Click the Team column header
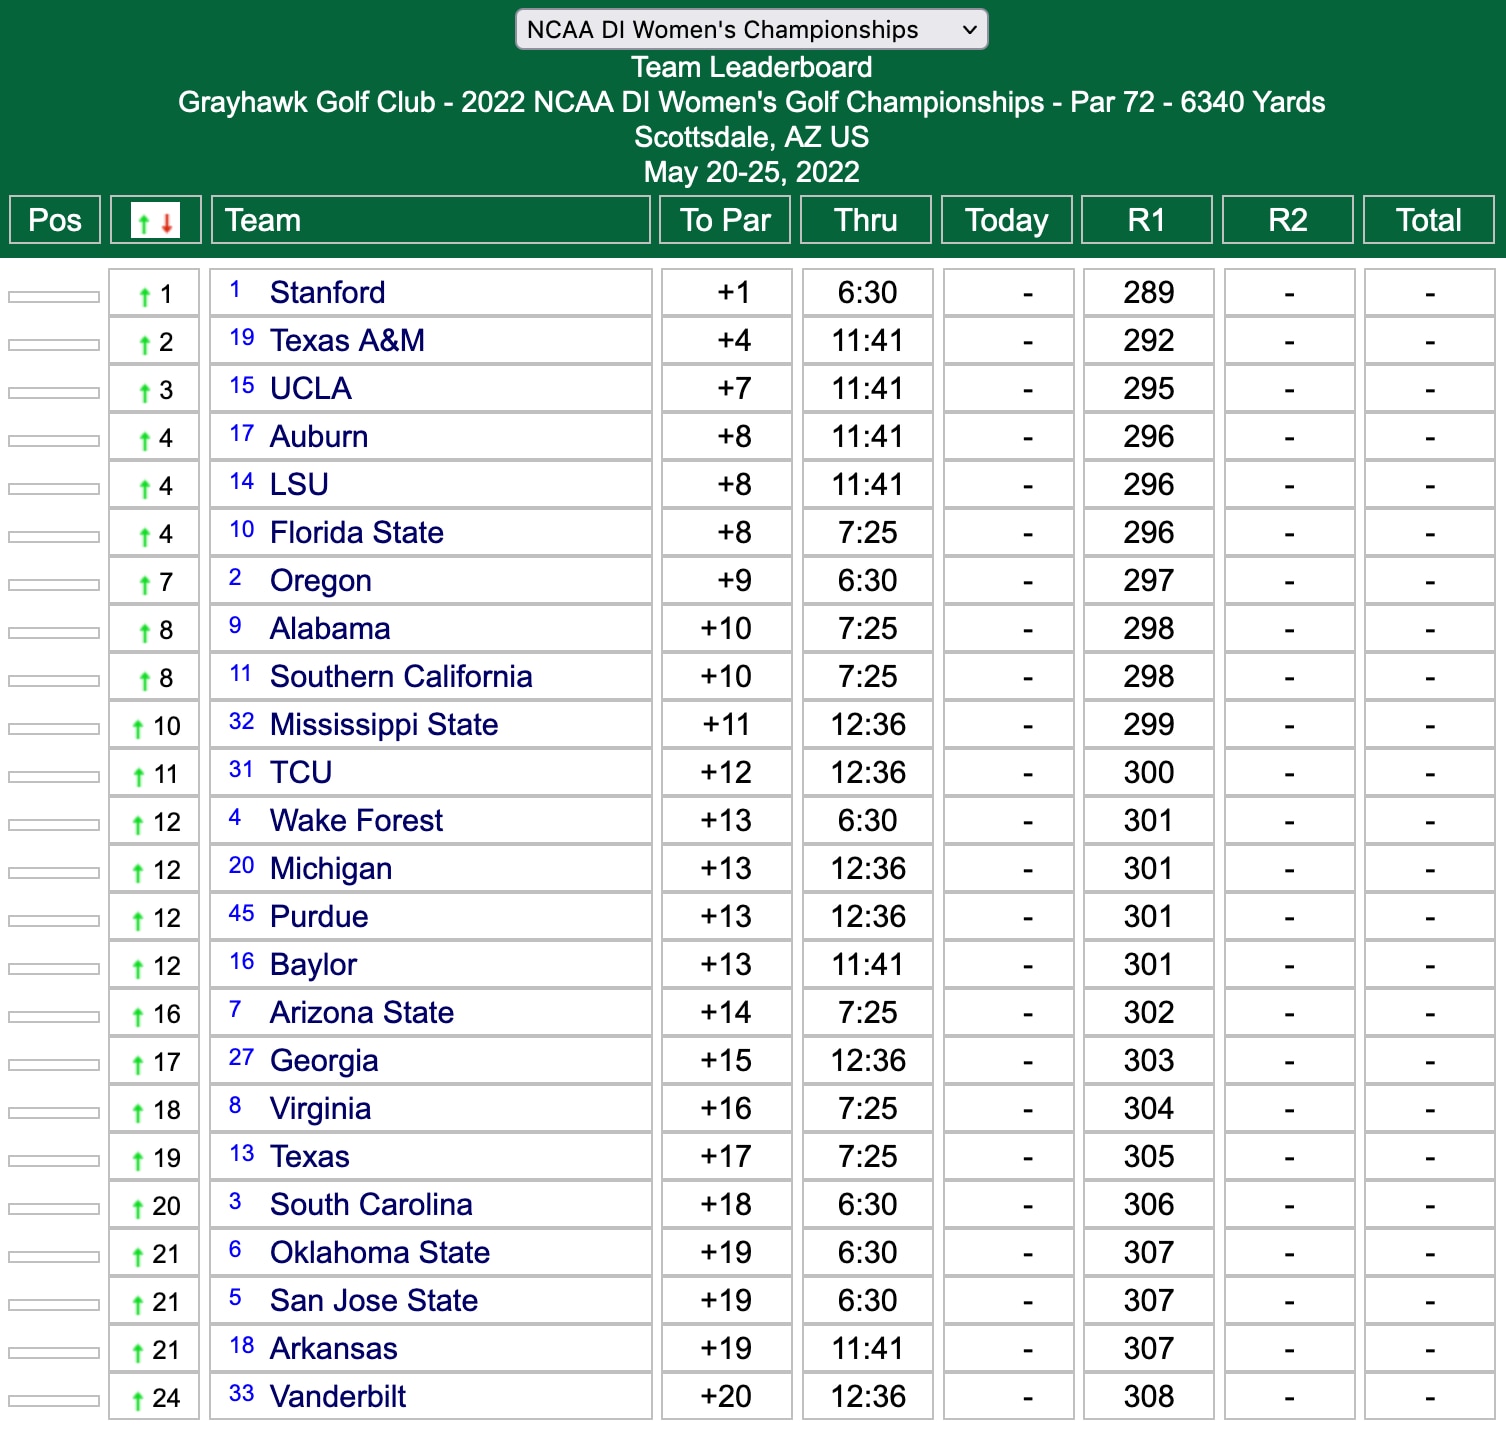Viewport: 1506px width, 1430px height. pyautogui.click(x=263, y=220)
